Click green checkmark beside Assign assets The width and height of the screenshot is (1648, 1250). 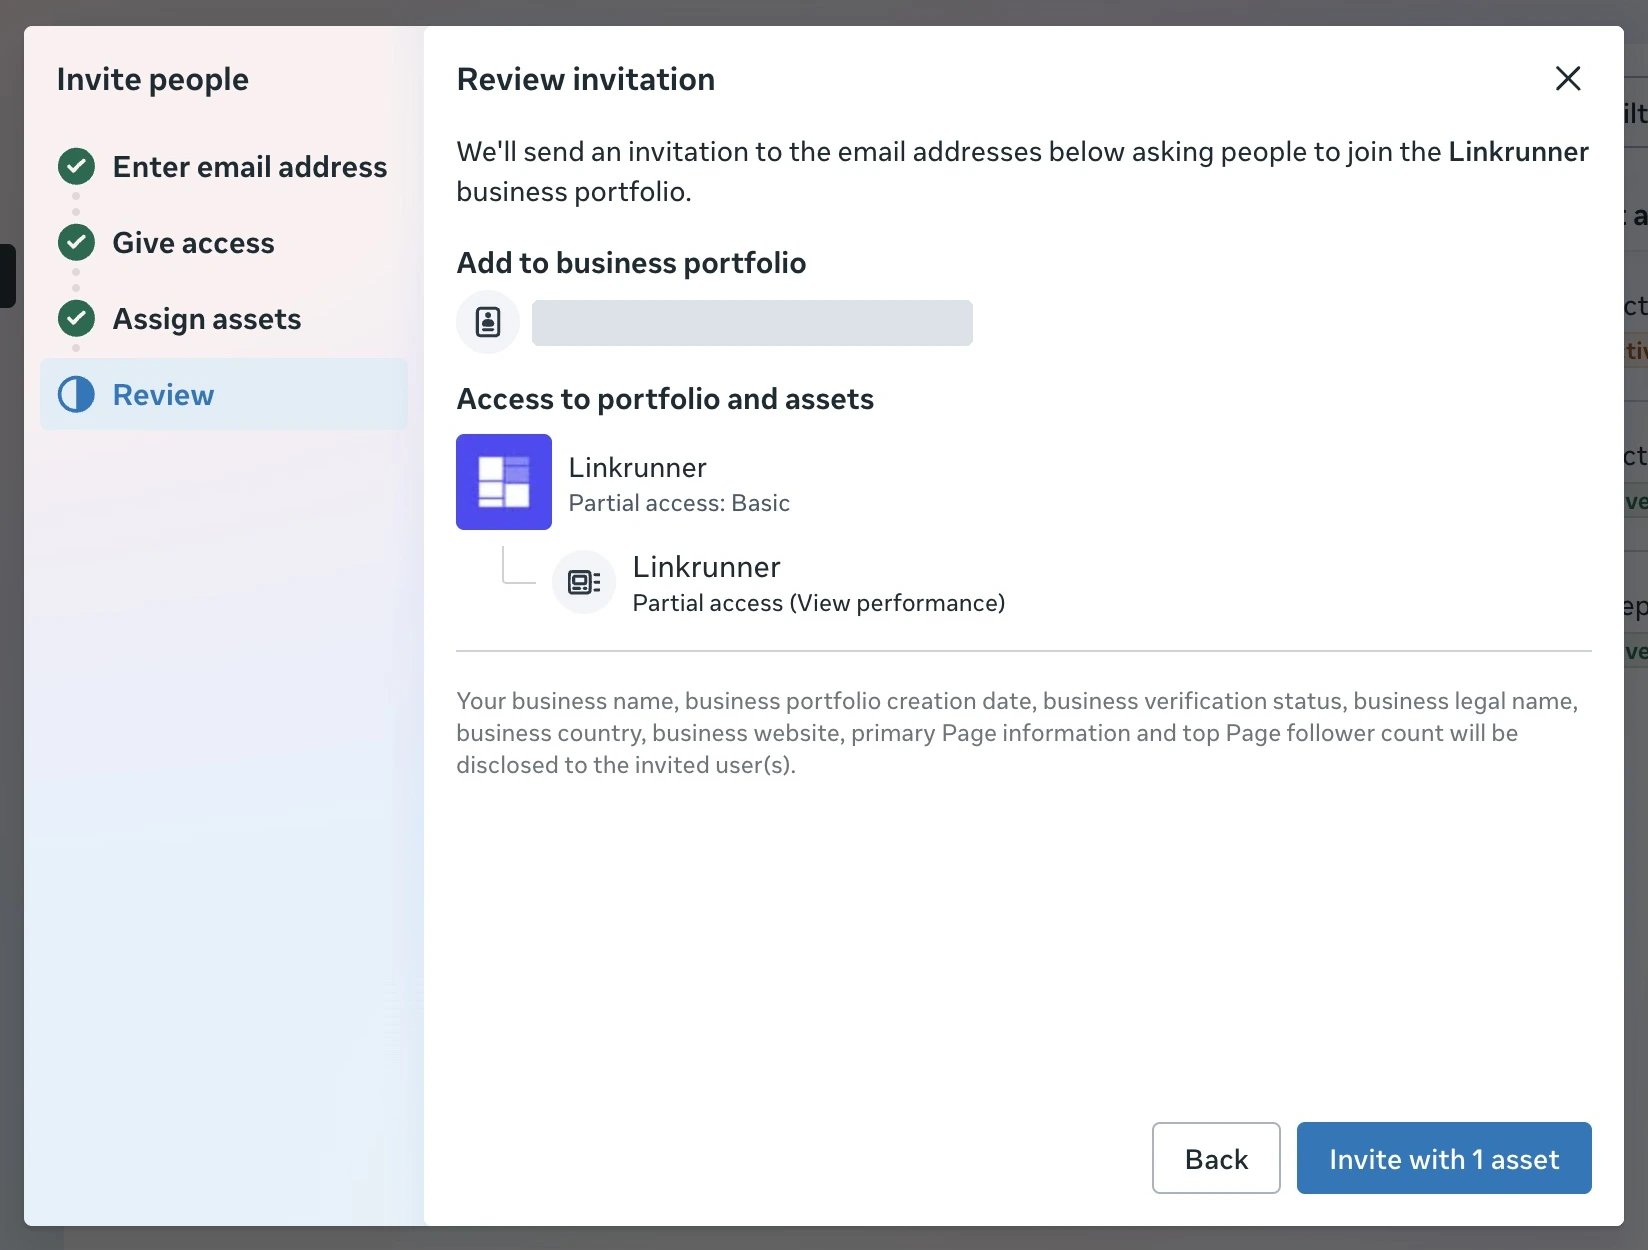click(x=76, y=318)
